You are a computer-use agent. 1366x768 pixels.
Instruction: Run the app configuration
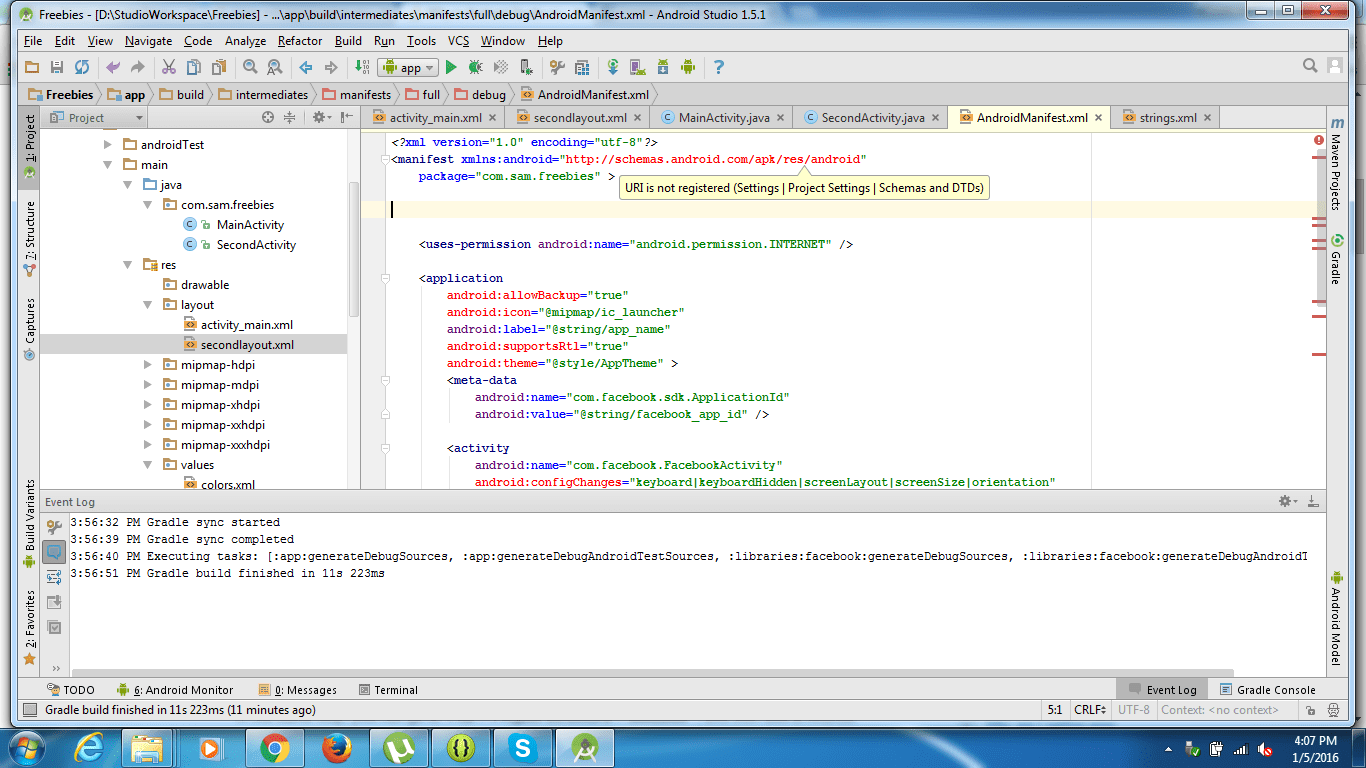coord(451,67)
